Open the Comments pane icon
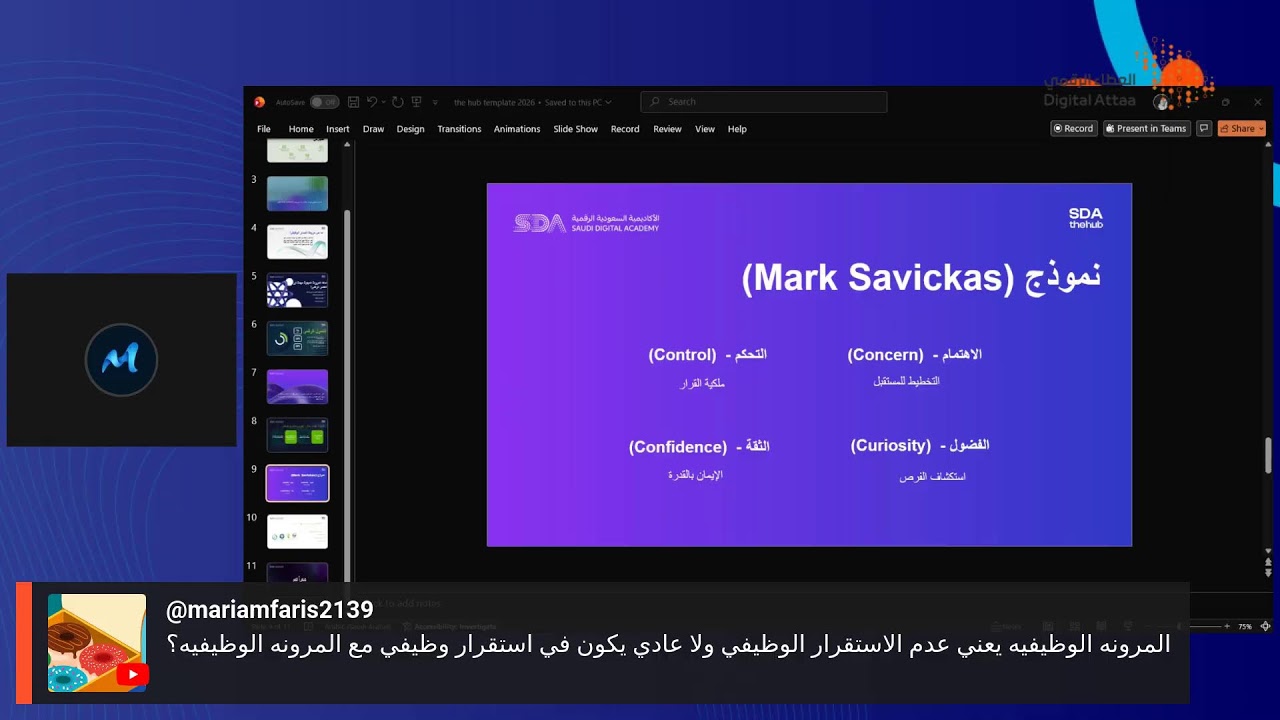Viewport: 1280px width, 720px height. (1204, 128)
